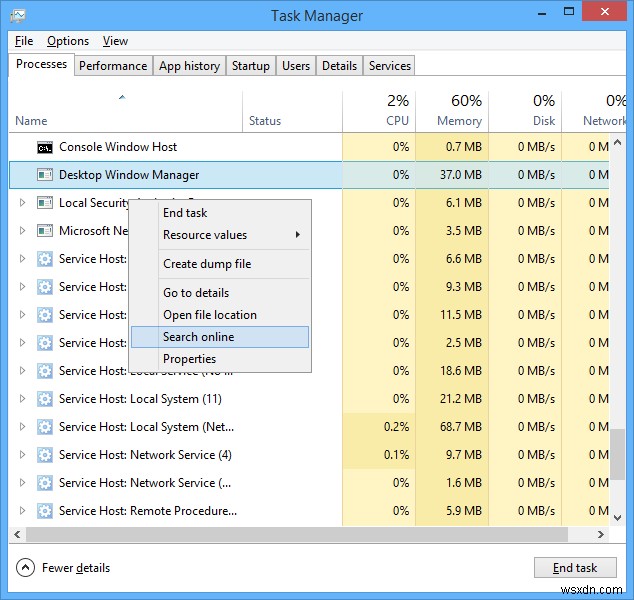This screenshot has width=634, height=600.
Task: Click gear icon of Service Host 11.5 MB row
Action: (45, 315)
